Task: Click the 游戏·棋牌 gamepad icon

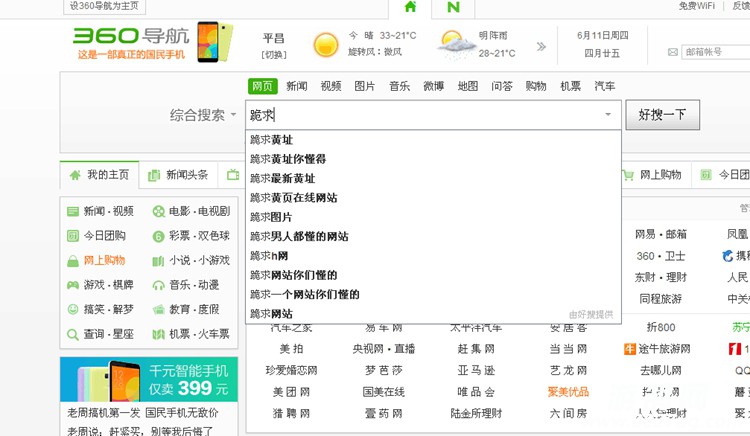Action: (x=73, y=285)
